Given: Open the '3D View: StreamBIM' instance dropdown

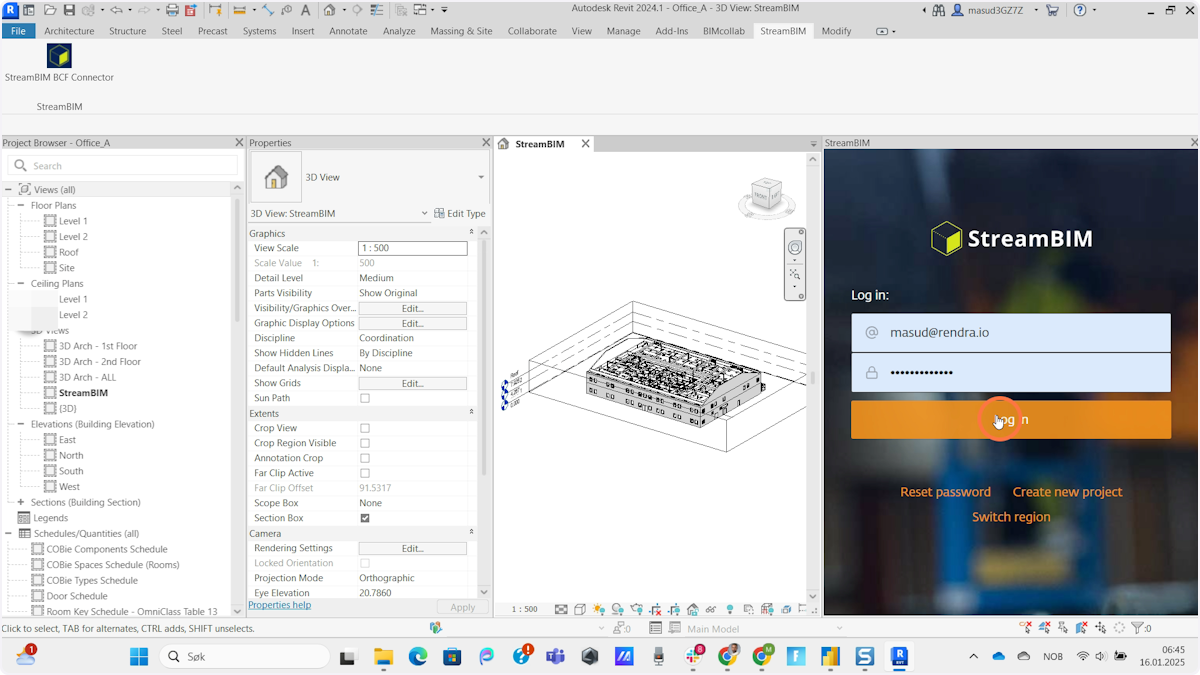Looking at the screenshot, I should (x=424, y=213).
